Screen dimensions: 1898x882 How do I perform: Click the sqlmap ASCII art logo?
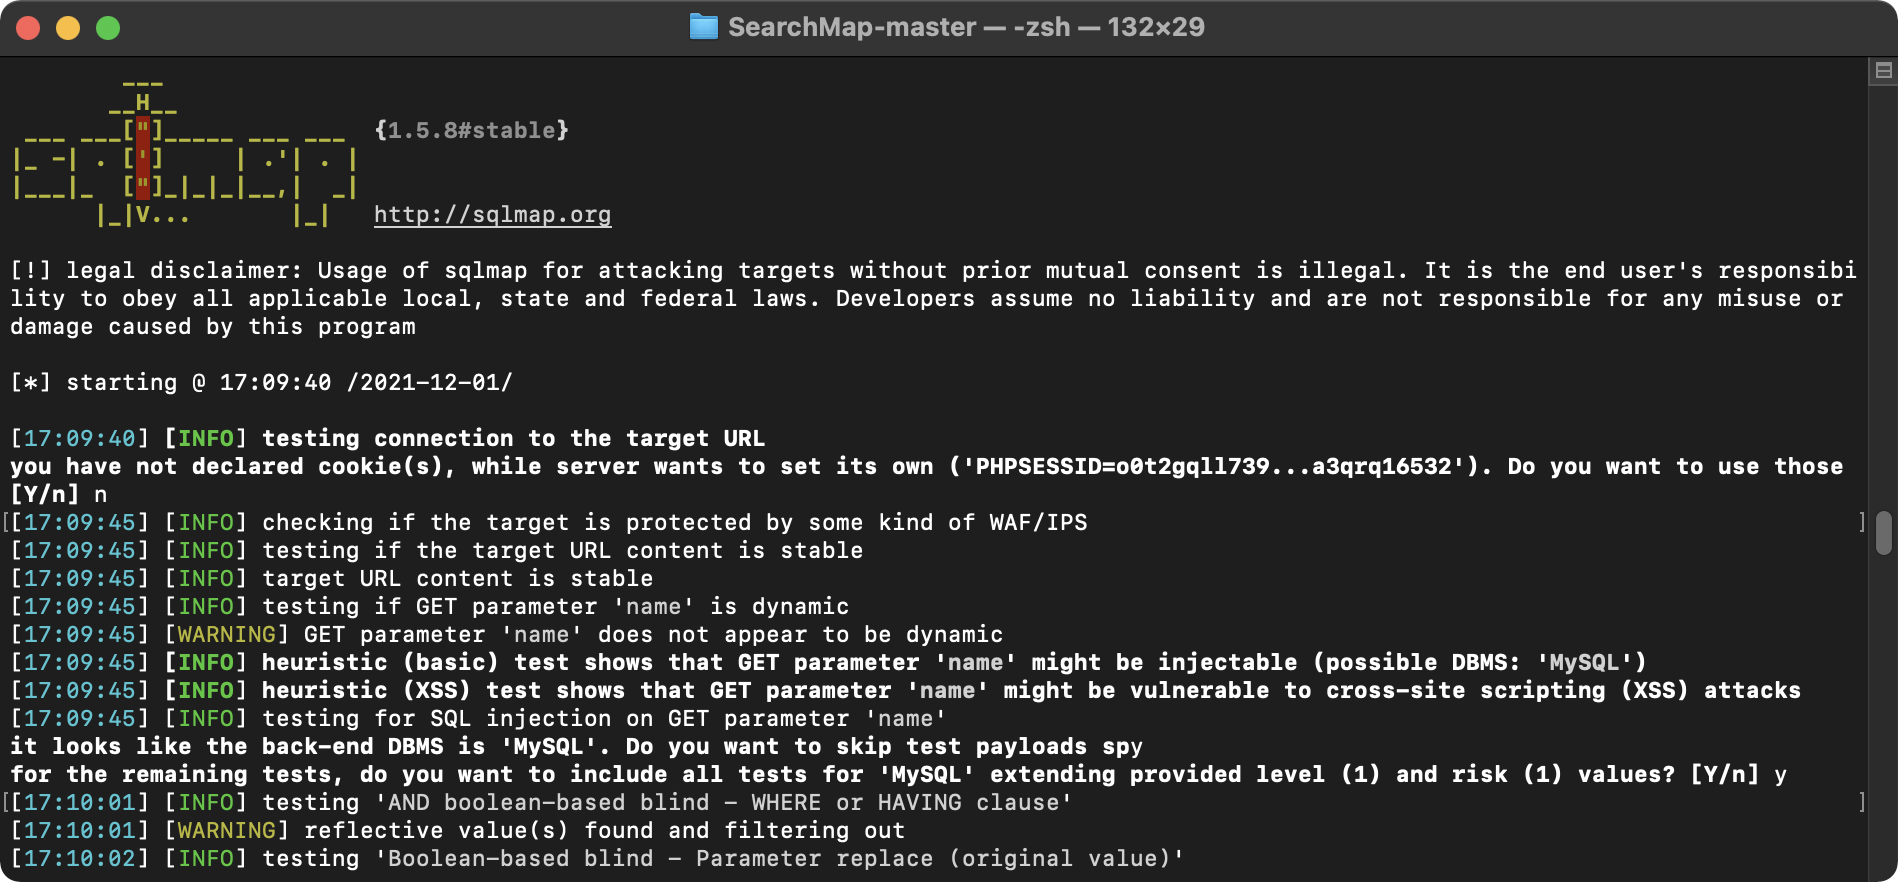coord(185,152)
